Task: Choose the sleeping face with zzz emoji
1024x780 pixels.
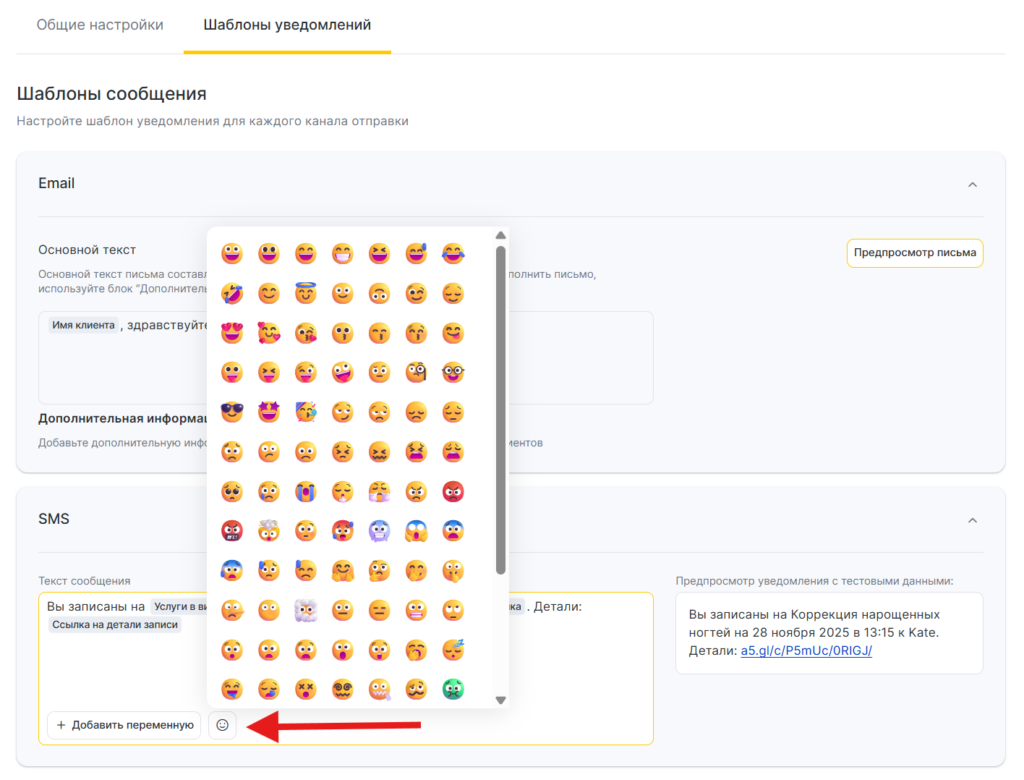Action: click(x=454, y=649)
